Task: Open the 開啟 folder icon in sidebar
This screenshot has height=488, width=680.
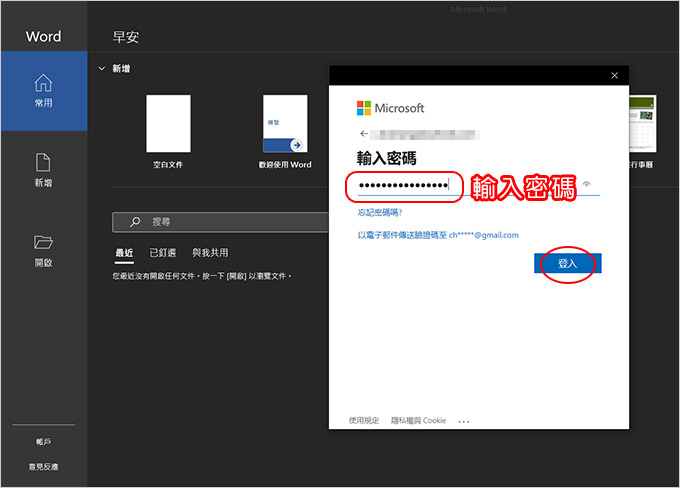Action: 43,251
